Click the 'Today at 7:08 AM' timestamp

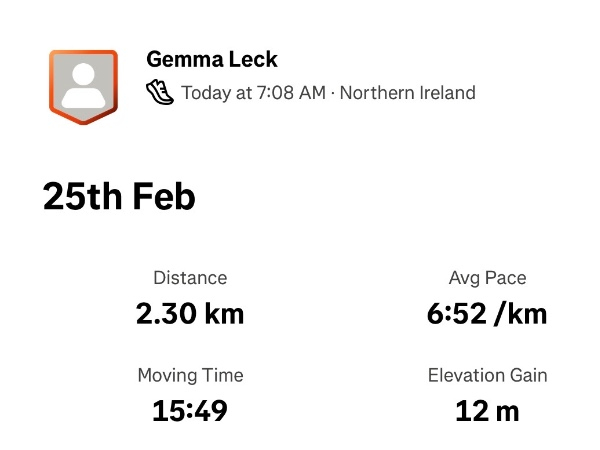pyautogui.click(x=253, y=93)
